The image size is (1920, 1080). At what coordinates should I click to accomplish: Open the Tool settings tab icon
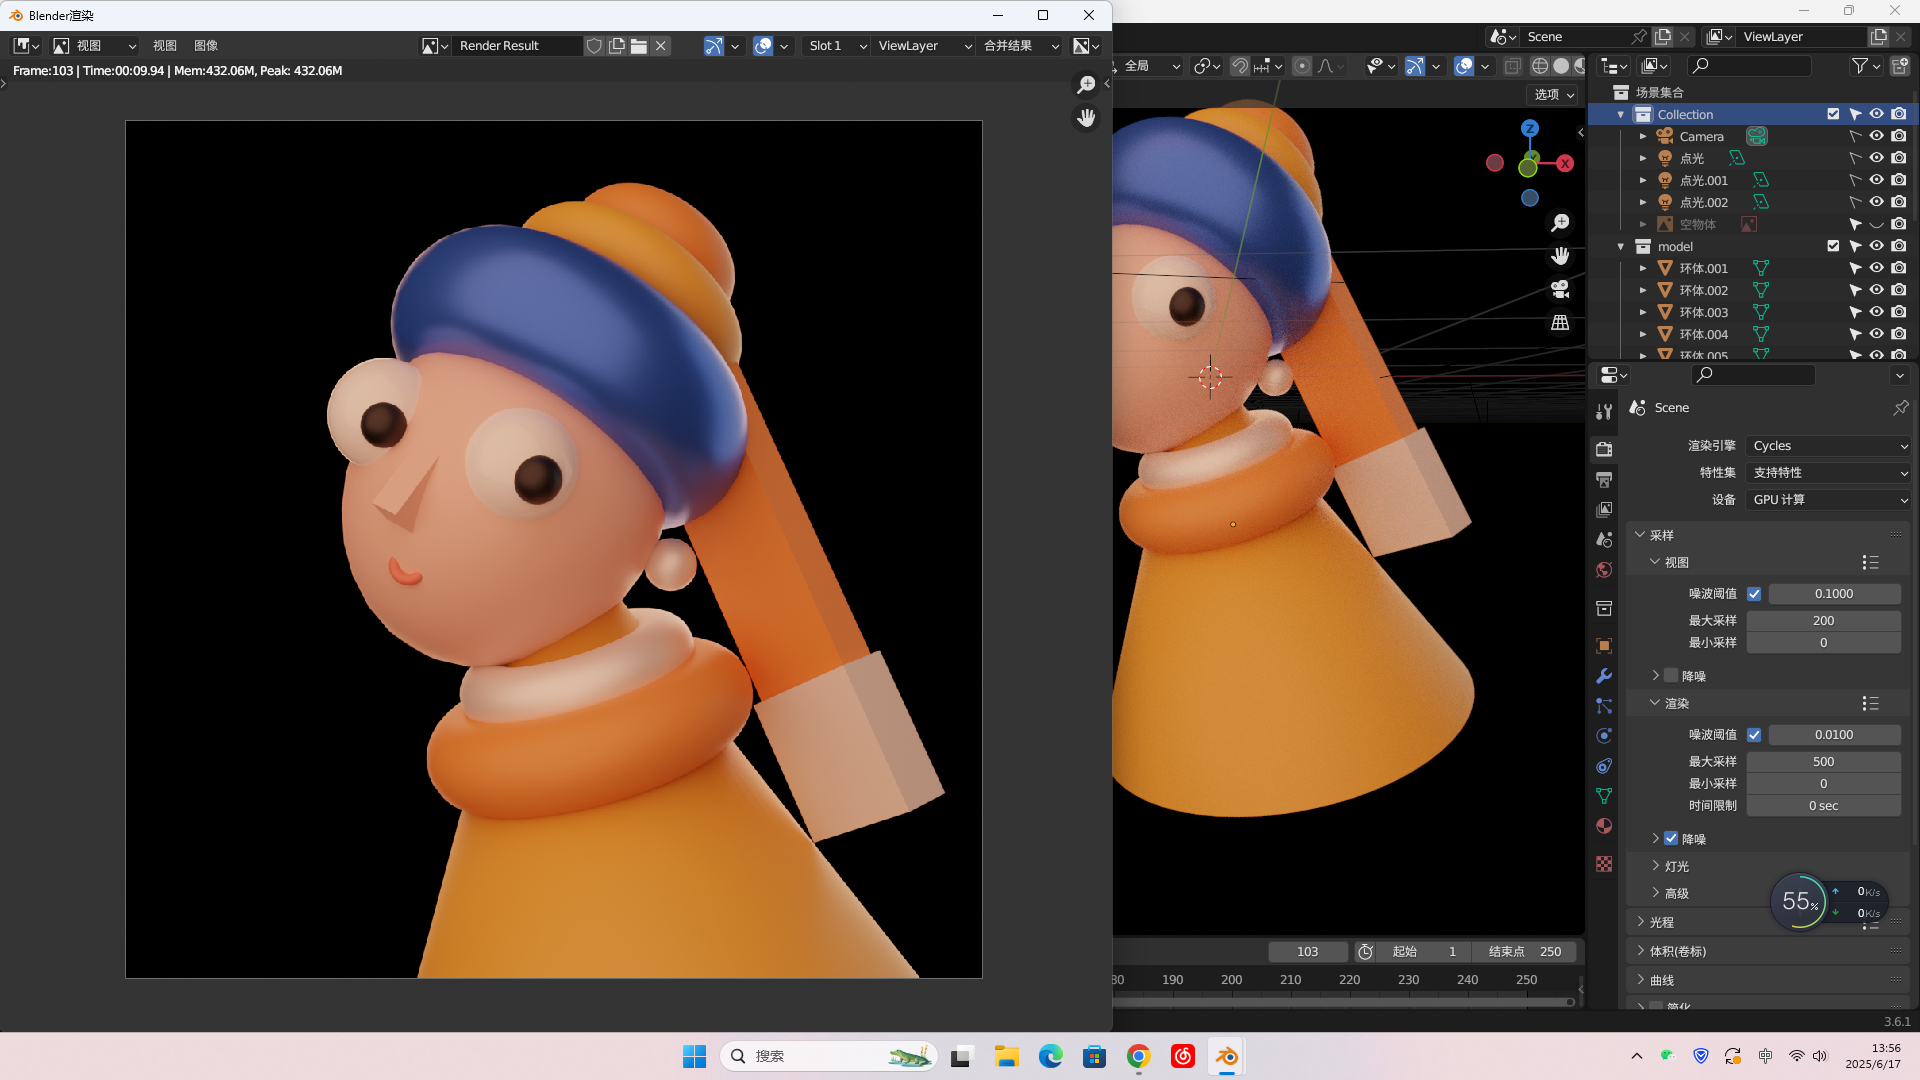[x=1604, y=411]
